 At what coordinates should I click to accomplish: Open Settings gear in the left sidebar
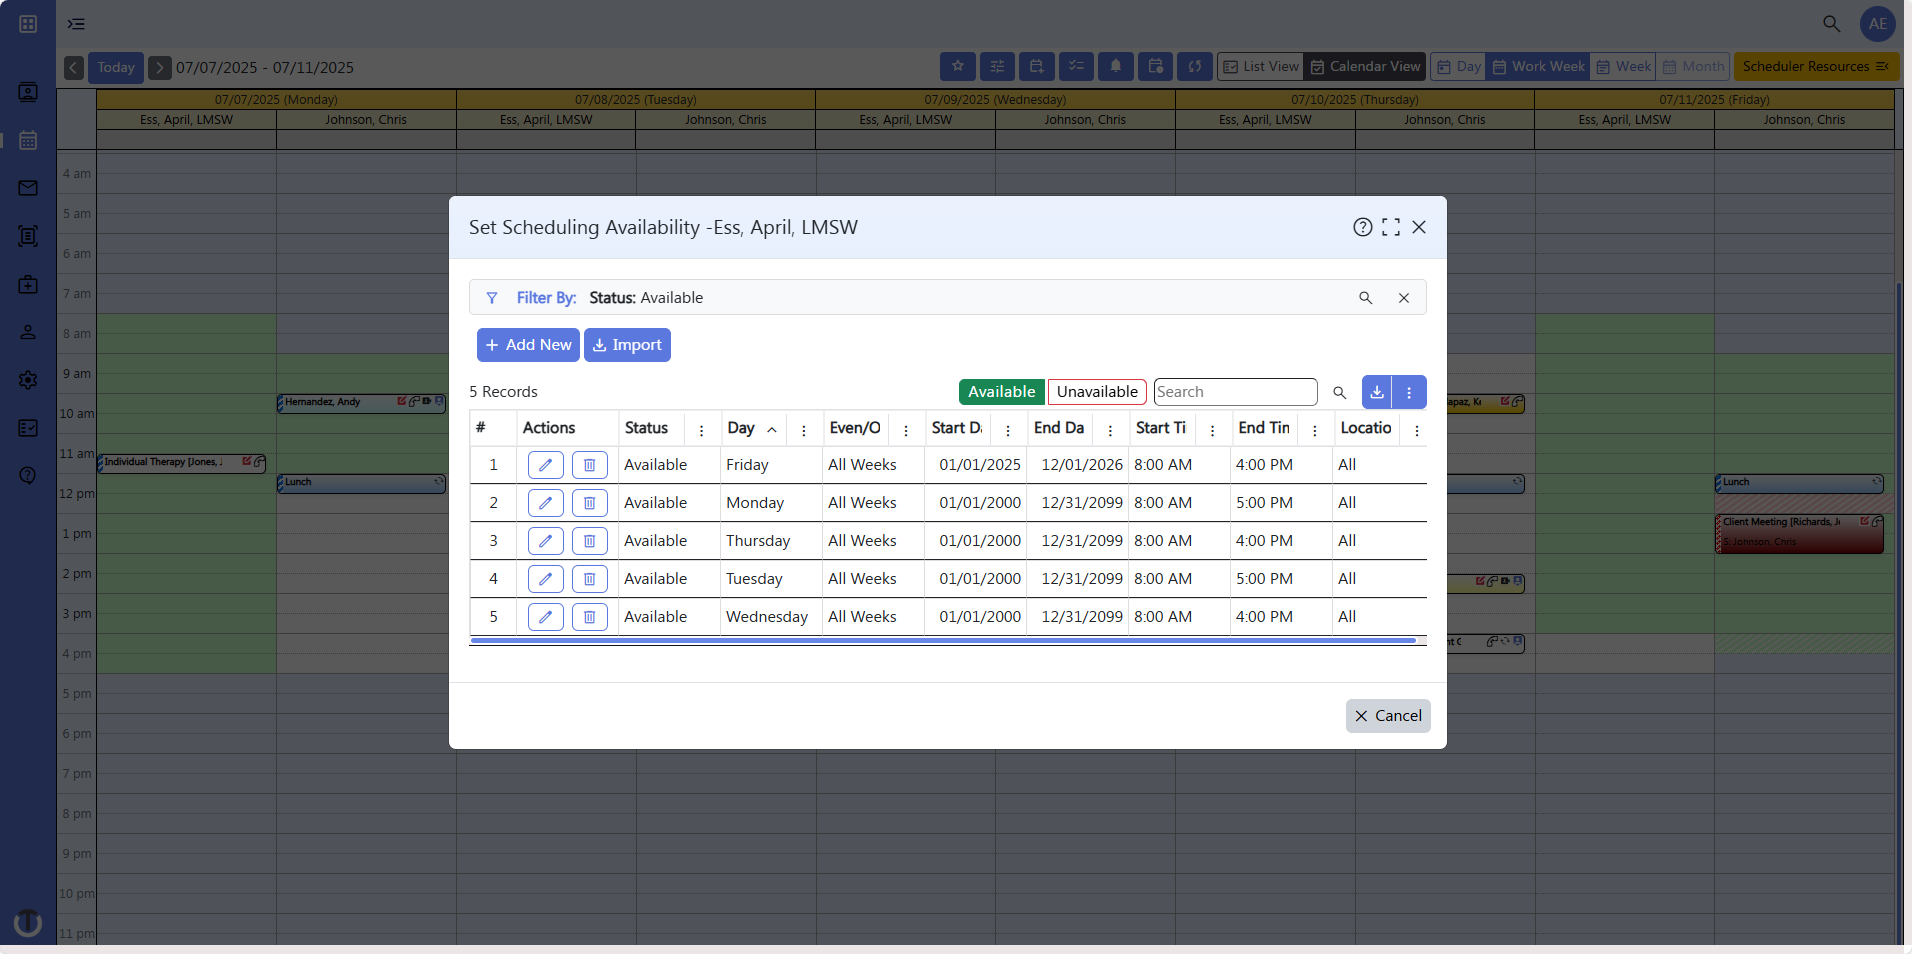click(28, 380)
